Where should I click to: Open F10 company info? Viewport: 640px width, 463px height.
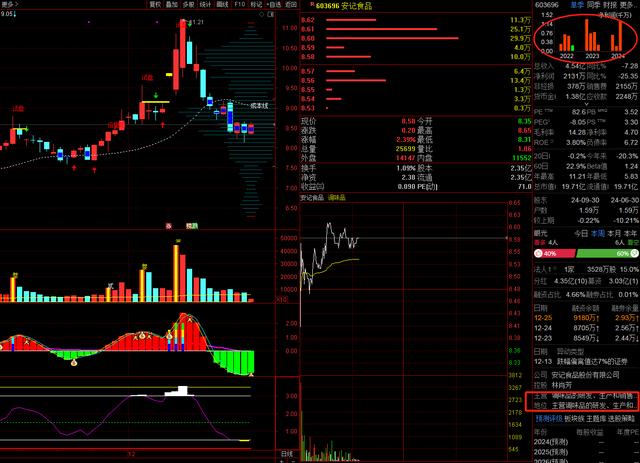(240, 4)
